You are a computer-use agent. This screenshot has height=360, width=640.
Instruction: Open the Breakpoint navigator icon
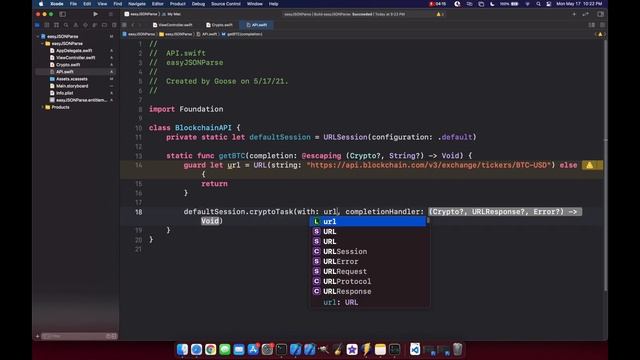pos(104,25)
